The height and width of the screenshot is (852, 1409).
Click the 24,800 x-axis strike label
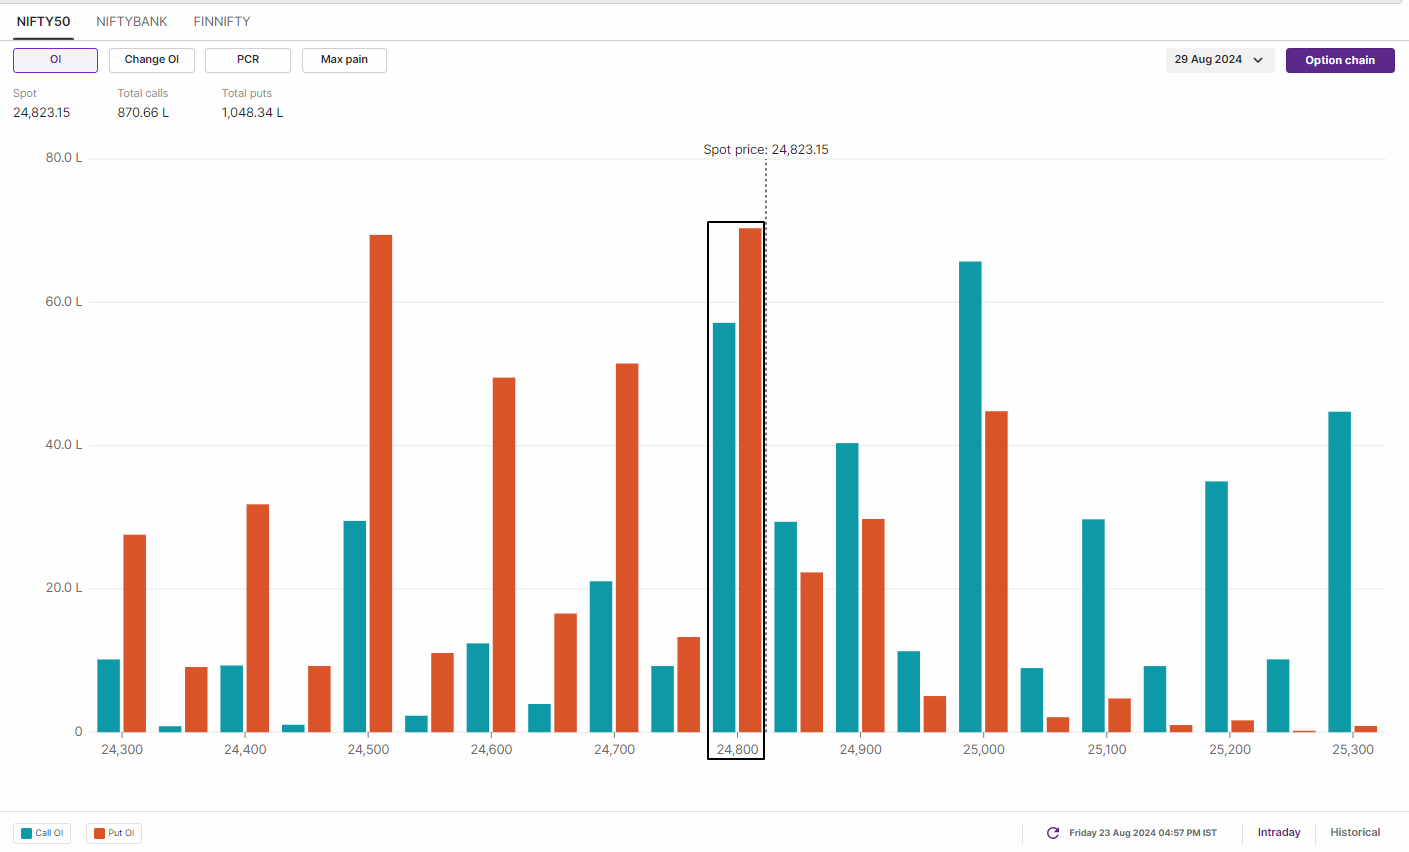738,749
